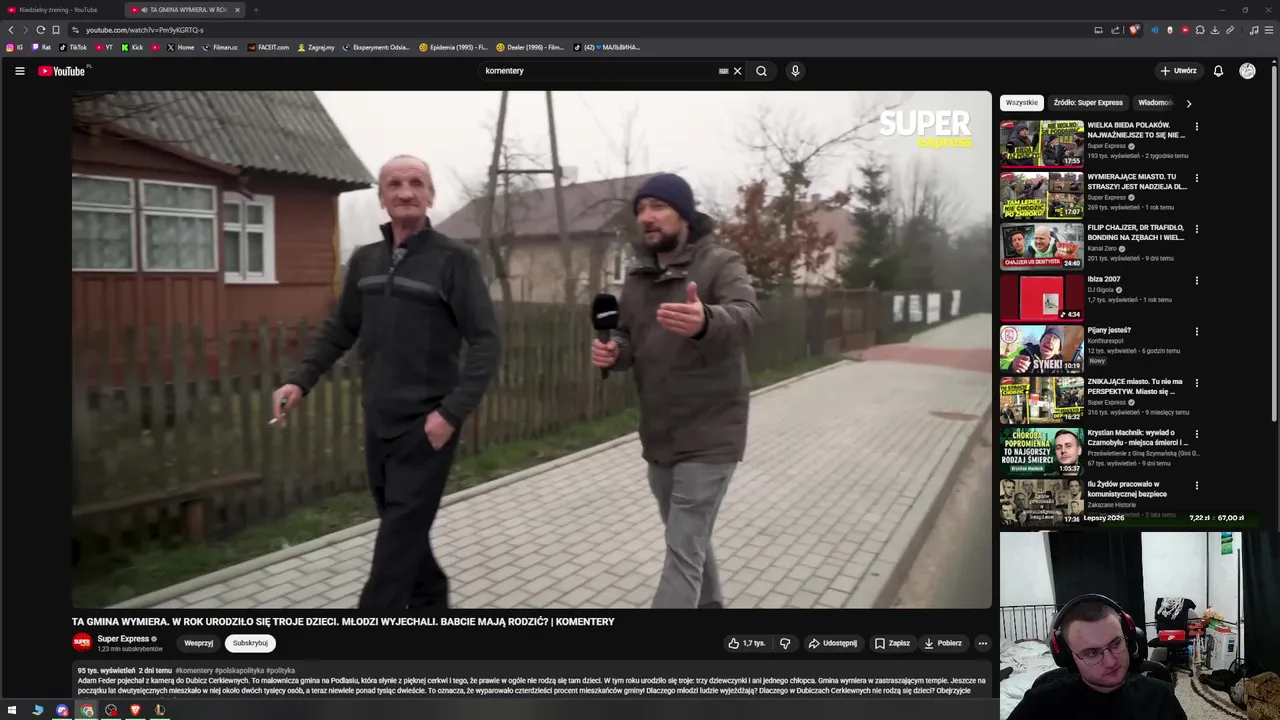Open the media control music note icon
The width and height of the screenshot is (1280, 720).
pyautogui.click(x=1254, y=30)
